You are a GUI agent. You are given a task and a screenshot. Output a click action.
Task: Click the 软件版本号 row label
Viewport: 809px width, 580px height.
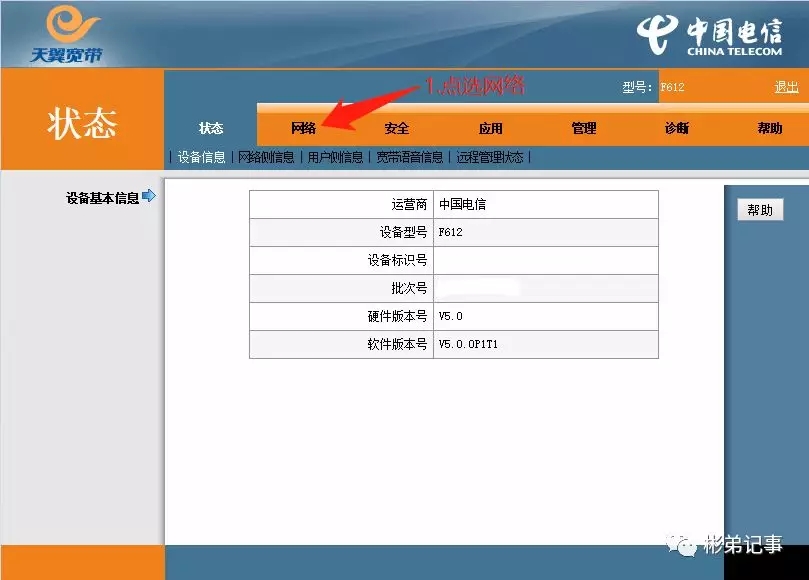[x=397, y=344]
